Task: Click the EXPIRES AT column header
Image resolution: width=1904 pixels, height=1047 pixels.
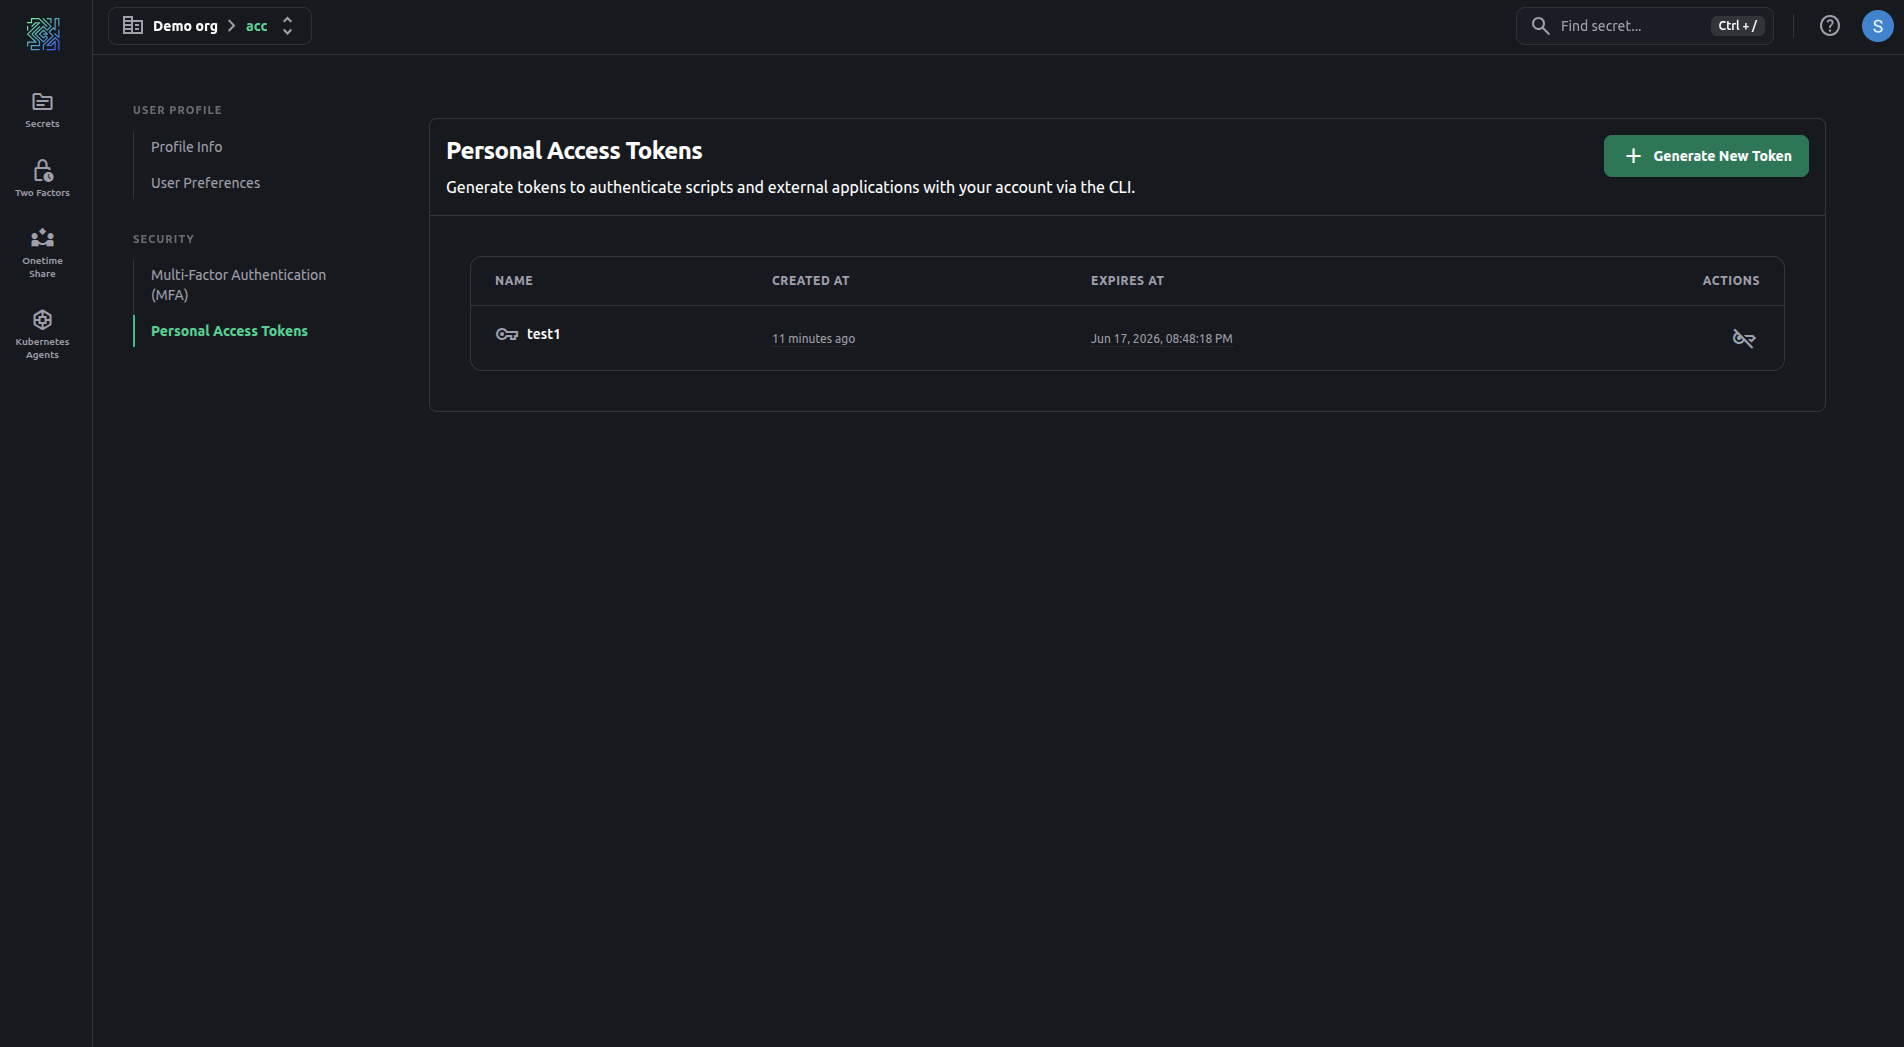Action: coord(1127,281)
